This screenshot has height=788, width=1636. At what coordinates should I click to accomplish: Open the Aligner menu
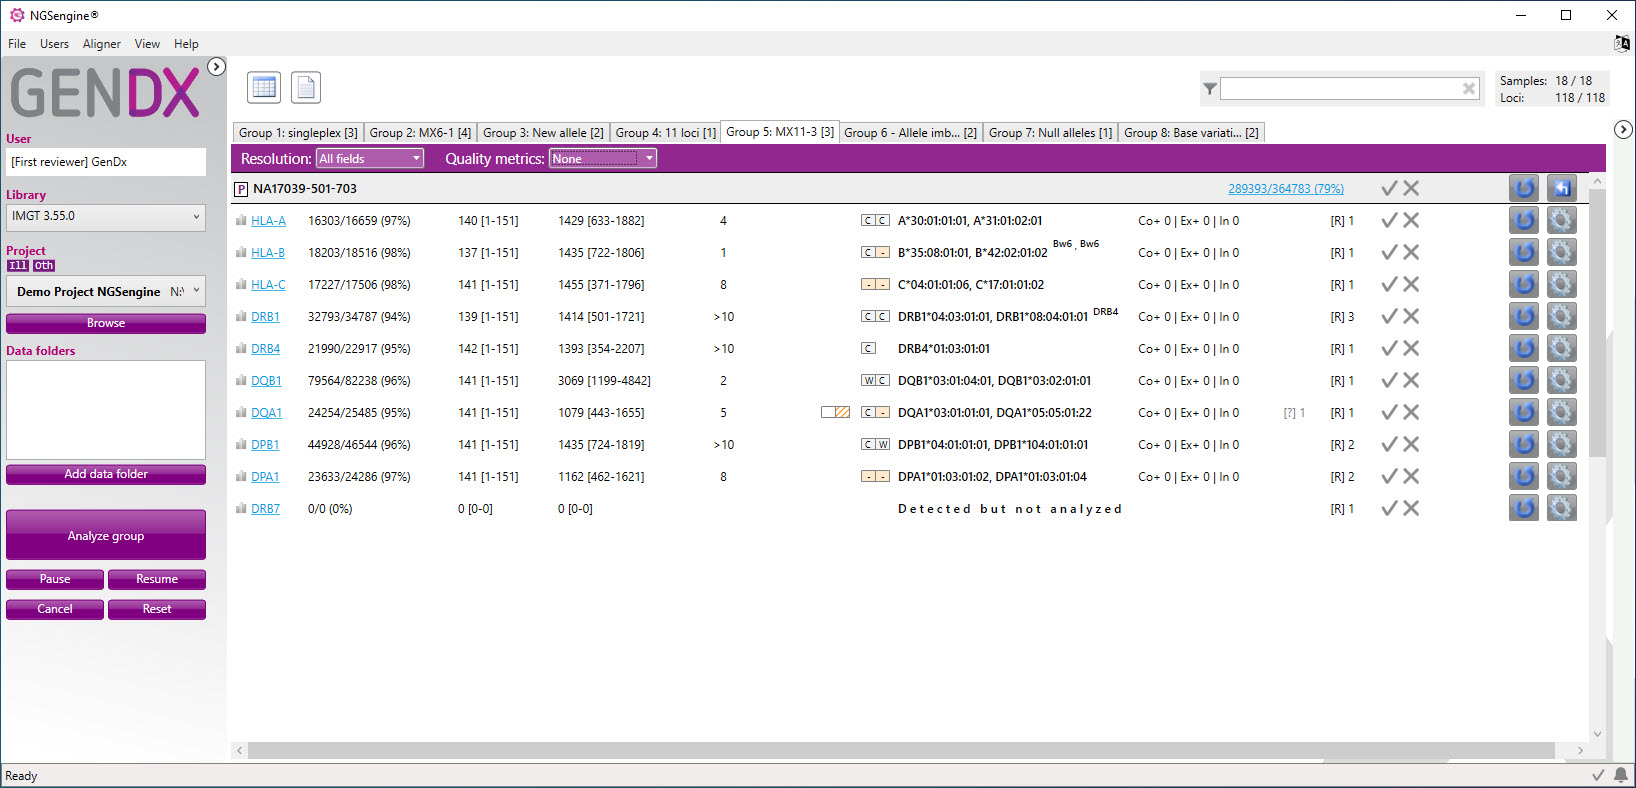coord(101,44)
